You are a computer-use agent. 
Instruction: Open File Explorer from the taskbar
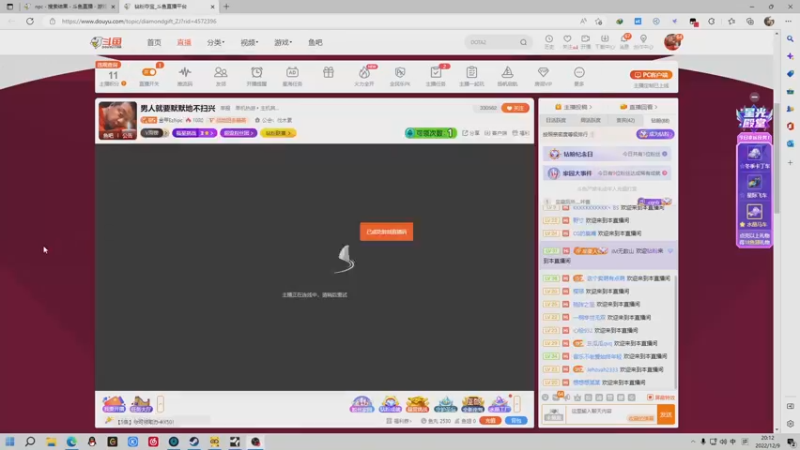(51, 441)
